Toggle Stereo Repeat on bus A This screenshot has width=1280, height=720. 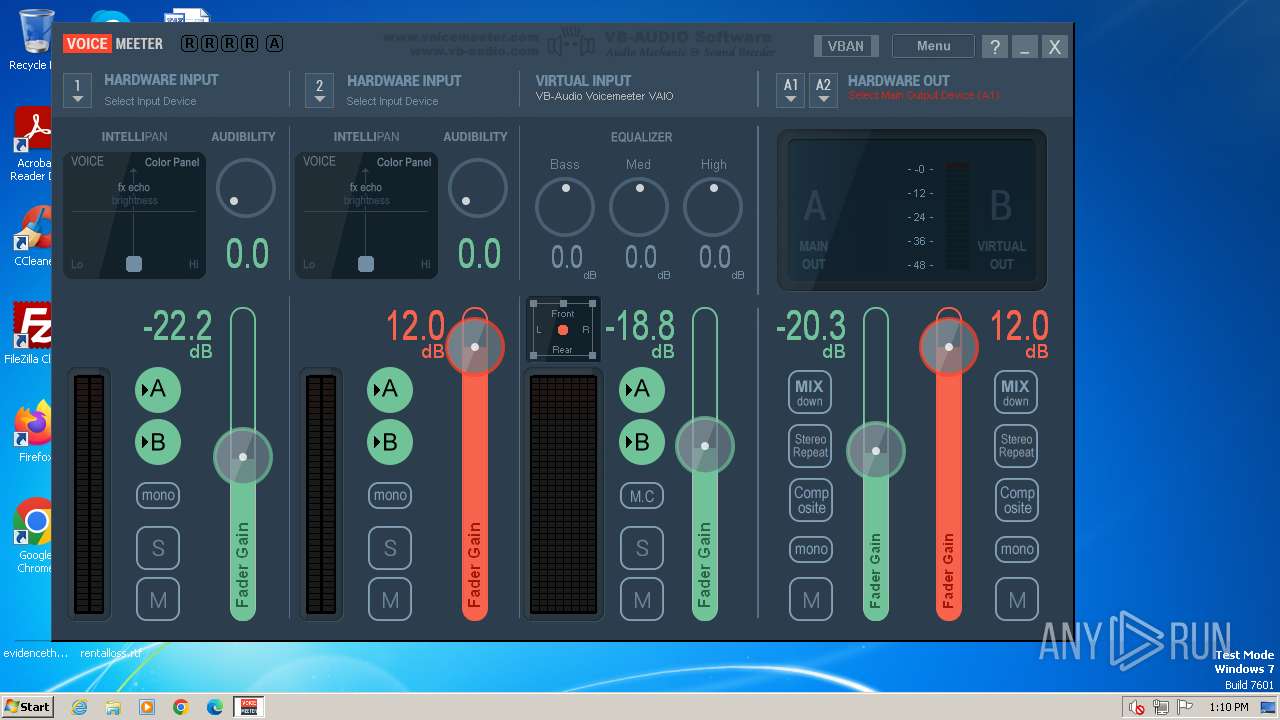[810, 446]
